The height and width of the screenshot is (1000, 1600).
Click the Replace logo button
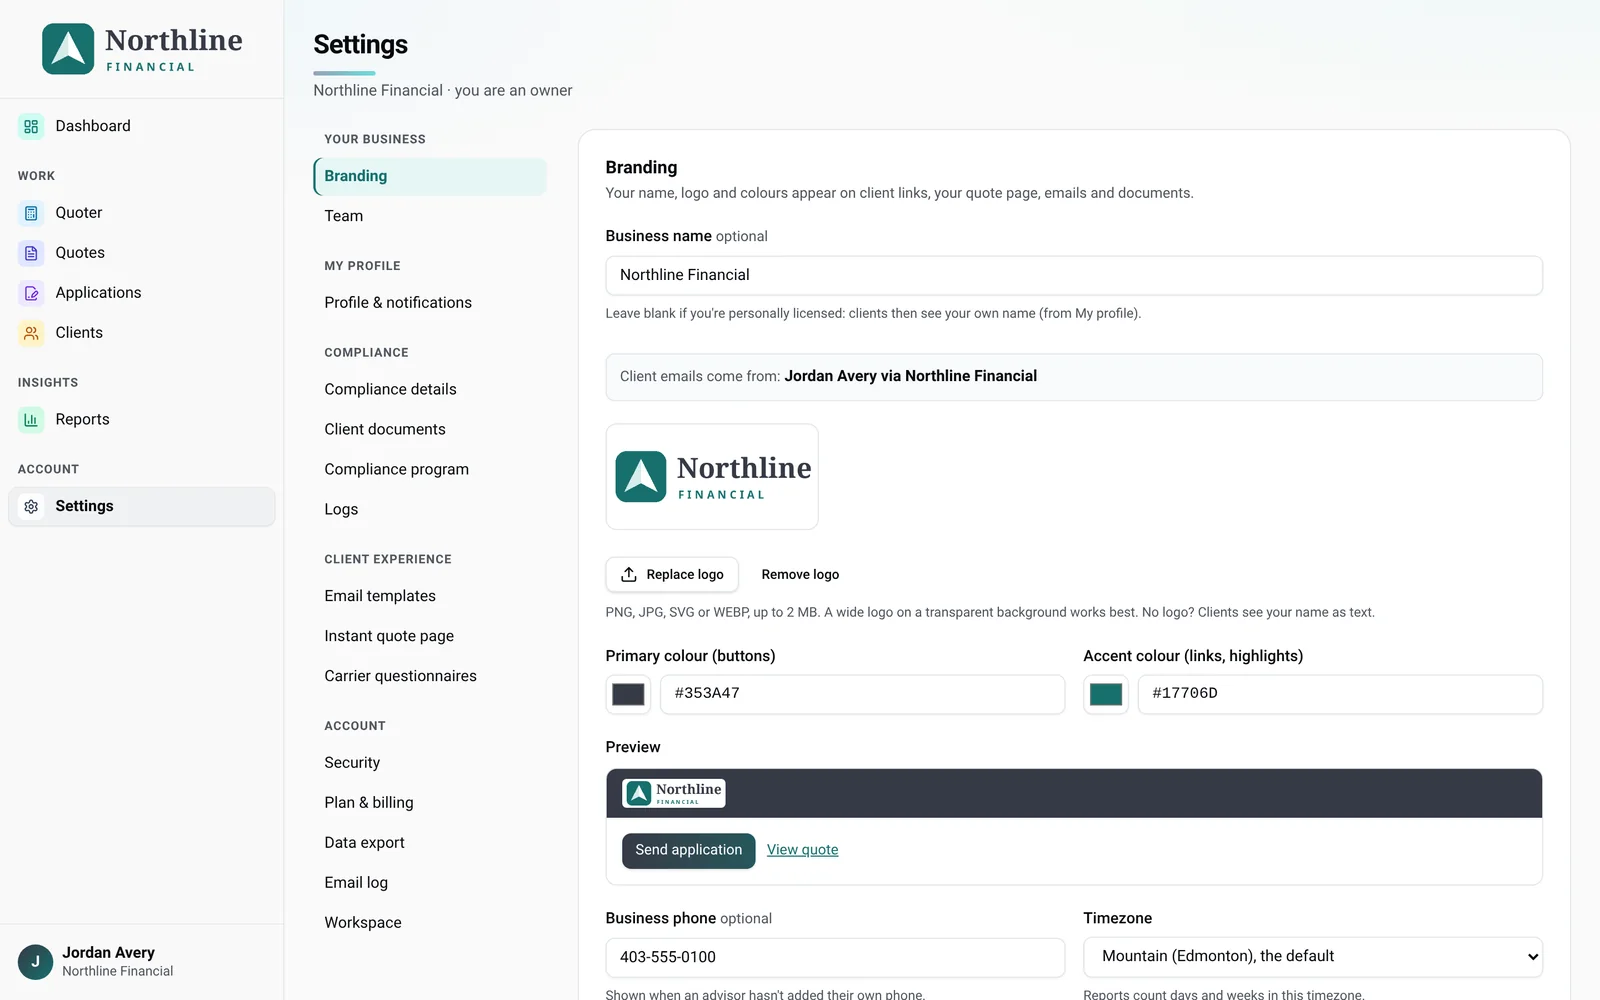click(672, 575)
